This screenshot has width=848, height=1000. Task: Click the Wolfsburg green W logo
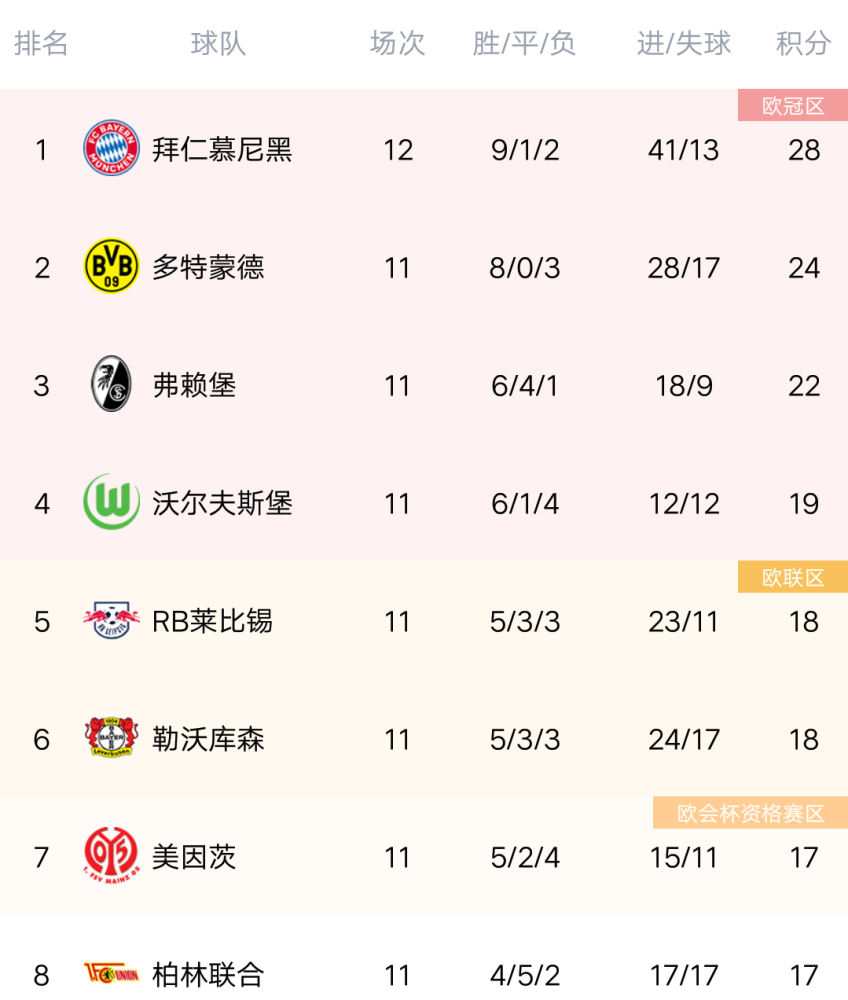click(112, 502)
